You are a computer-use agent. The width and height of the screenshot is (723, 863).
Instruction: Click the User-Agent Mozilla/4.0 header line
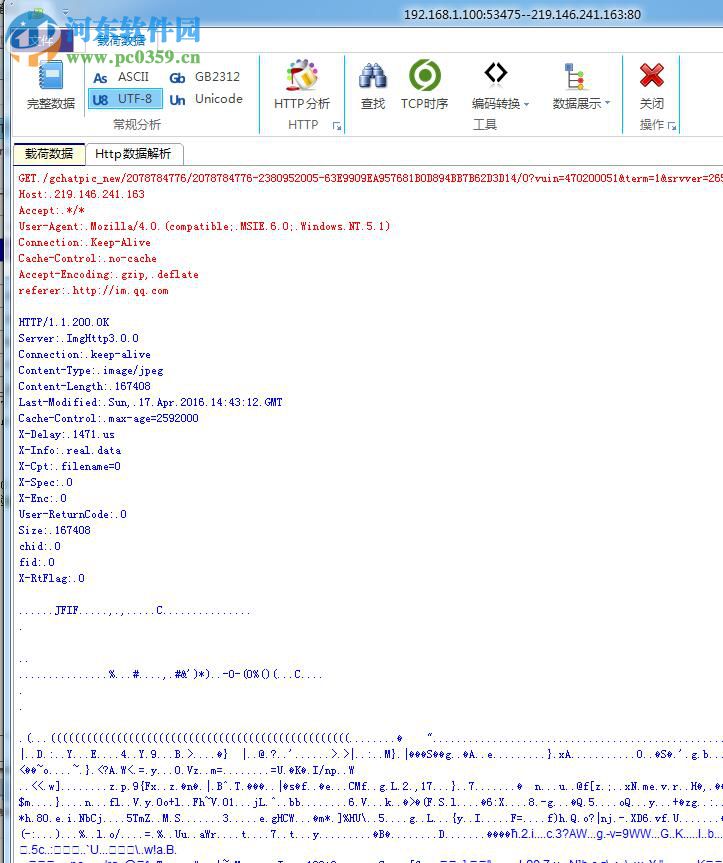tap(204, 226)
